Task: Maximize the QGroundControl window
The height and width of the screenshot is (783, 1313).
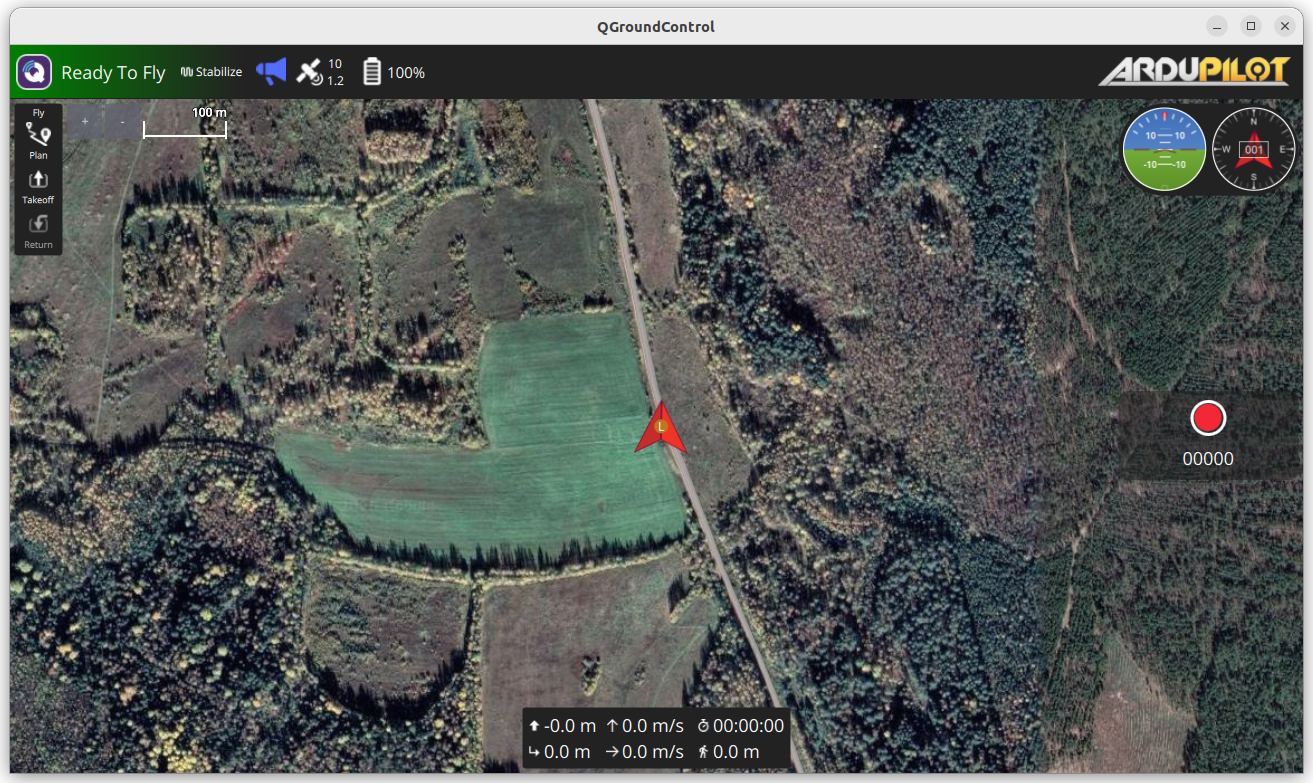Action: coord(1250,26)
